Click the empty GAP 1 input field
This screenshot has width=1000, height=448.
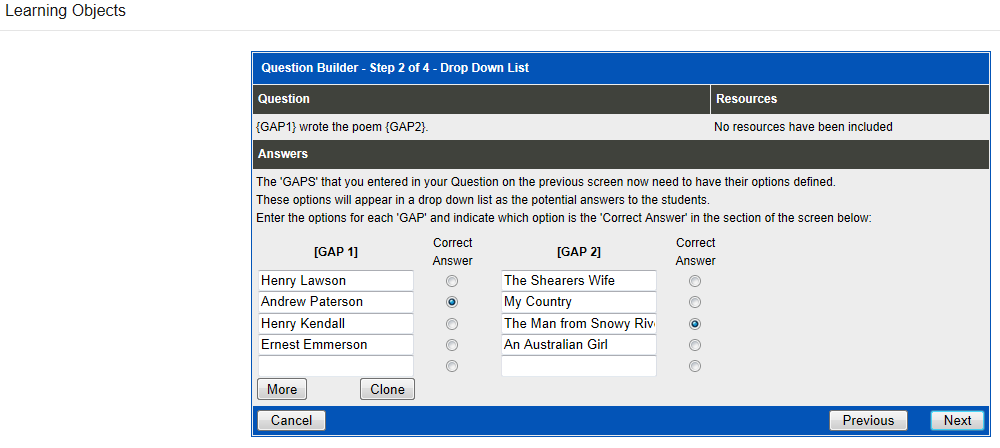pyautogui.click(x=335, y=366)
